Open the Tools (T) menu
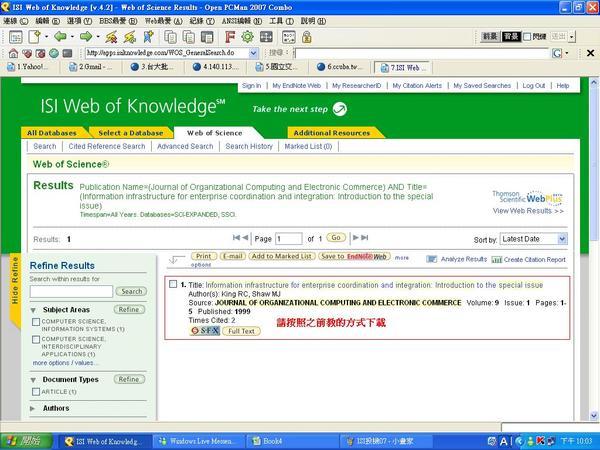Screen dimensions: 600x450 [x=281, y=21]
